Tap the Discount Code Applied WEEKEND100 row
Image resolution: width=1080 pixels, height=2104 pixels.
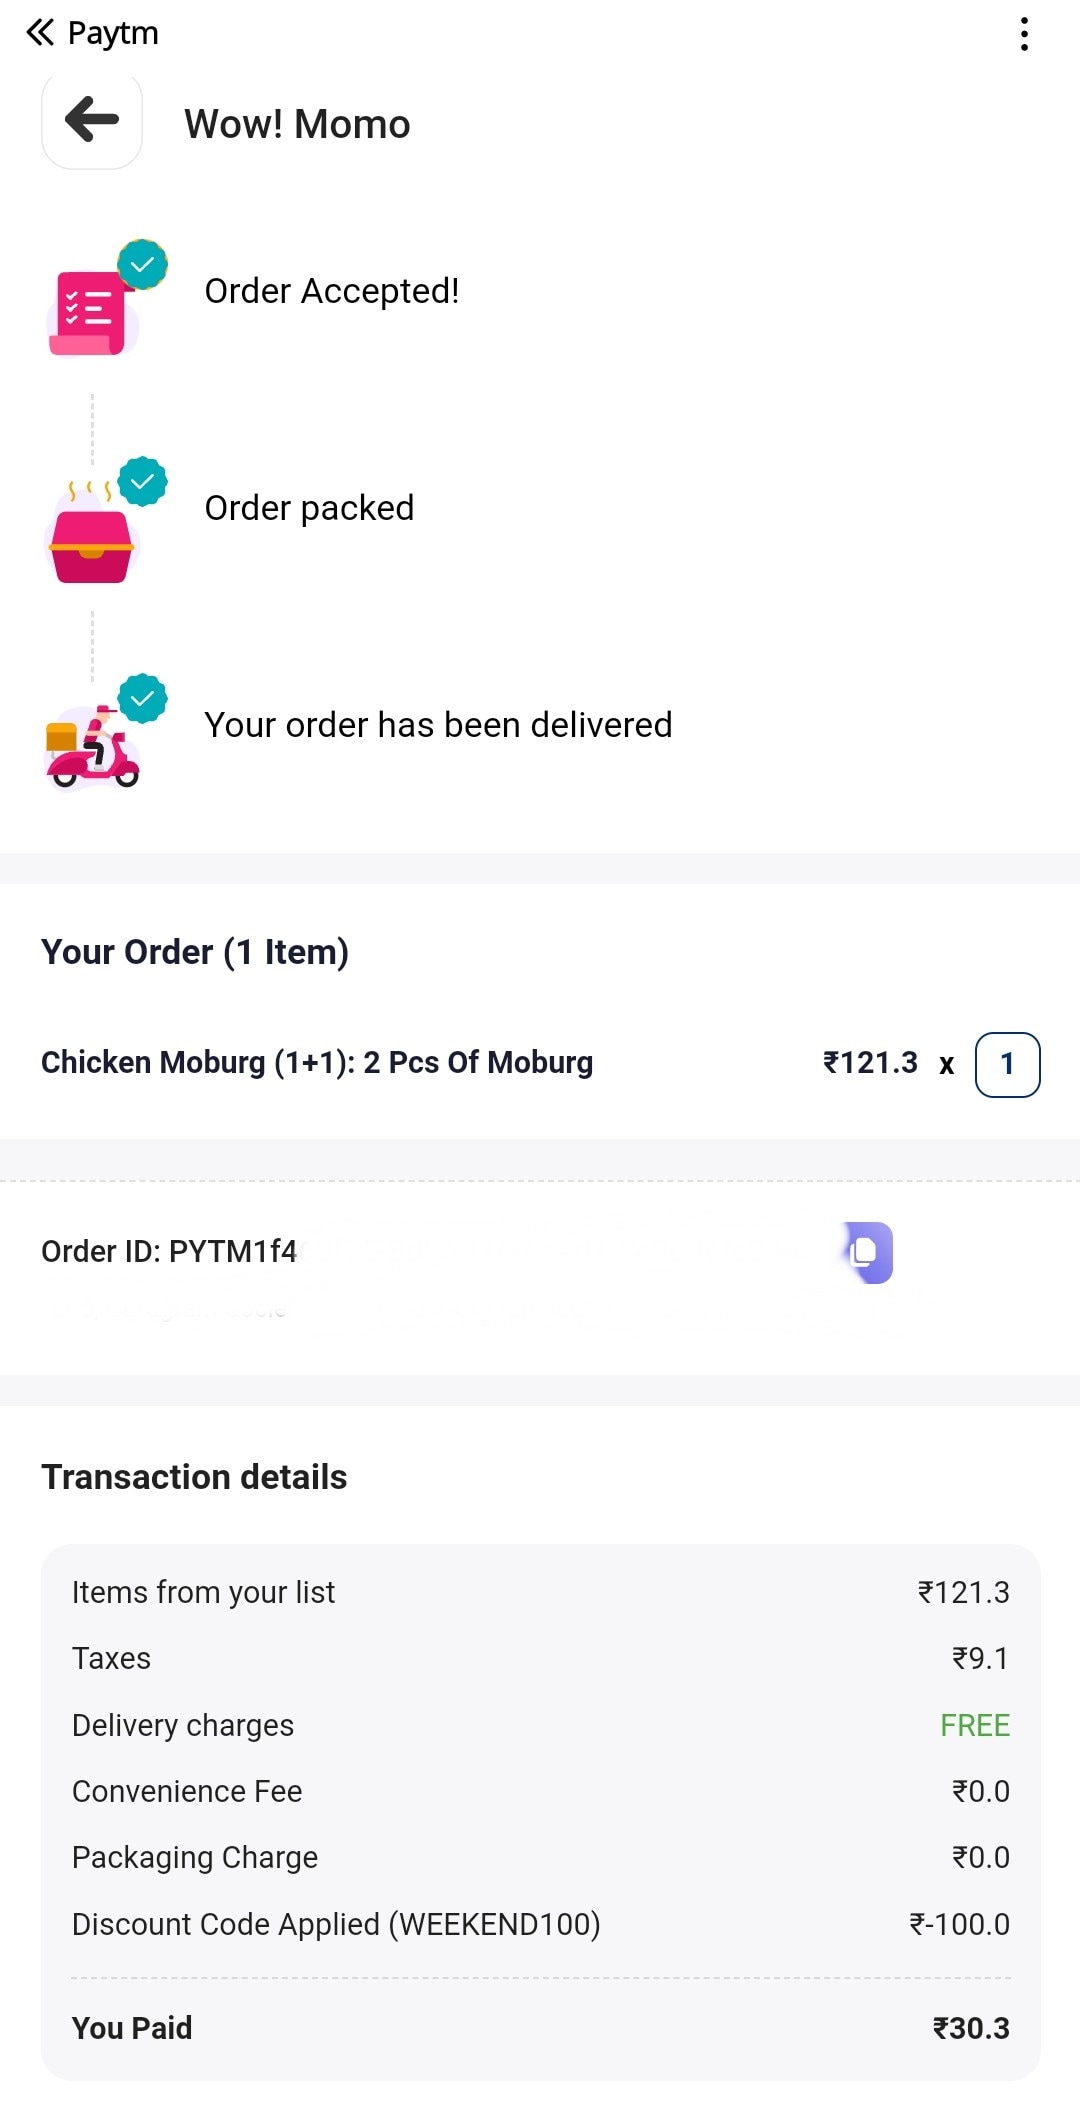coord(336,1924)
